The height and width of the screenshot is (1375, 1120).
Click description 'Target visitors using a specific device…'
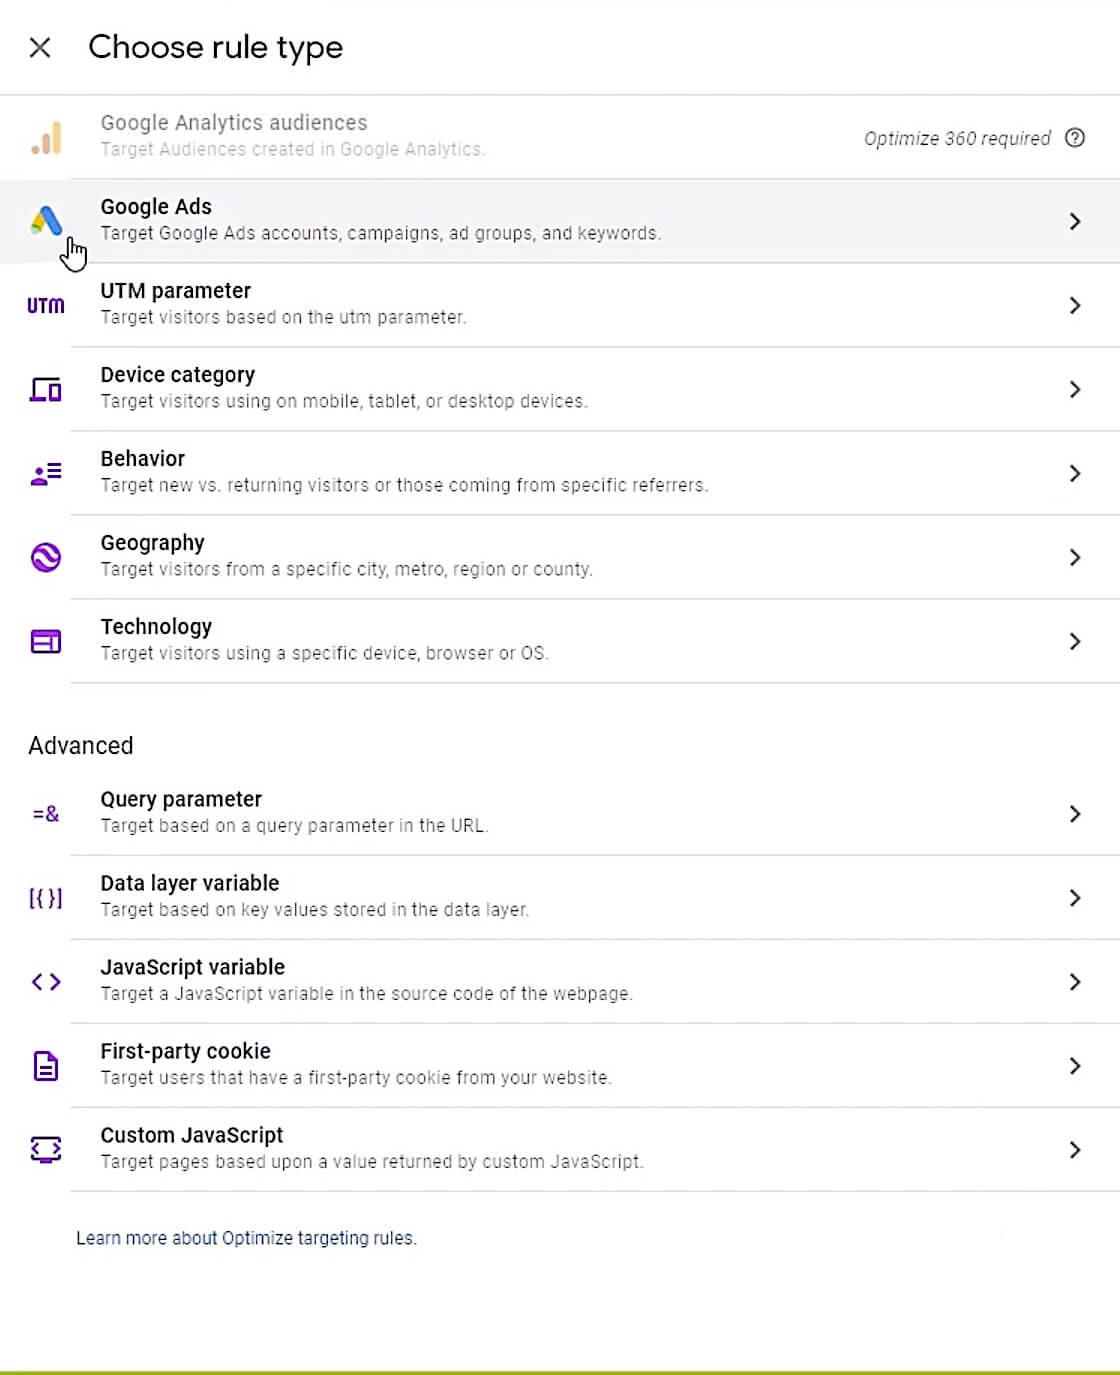click(x=325, y=653)
